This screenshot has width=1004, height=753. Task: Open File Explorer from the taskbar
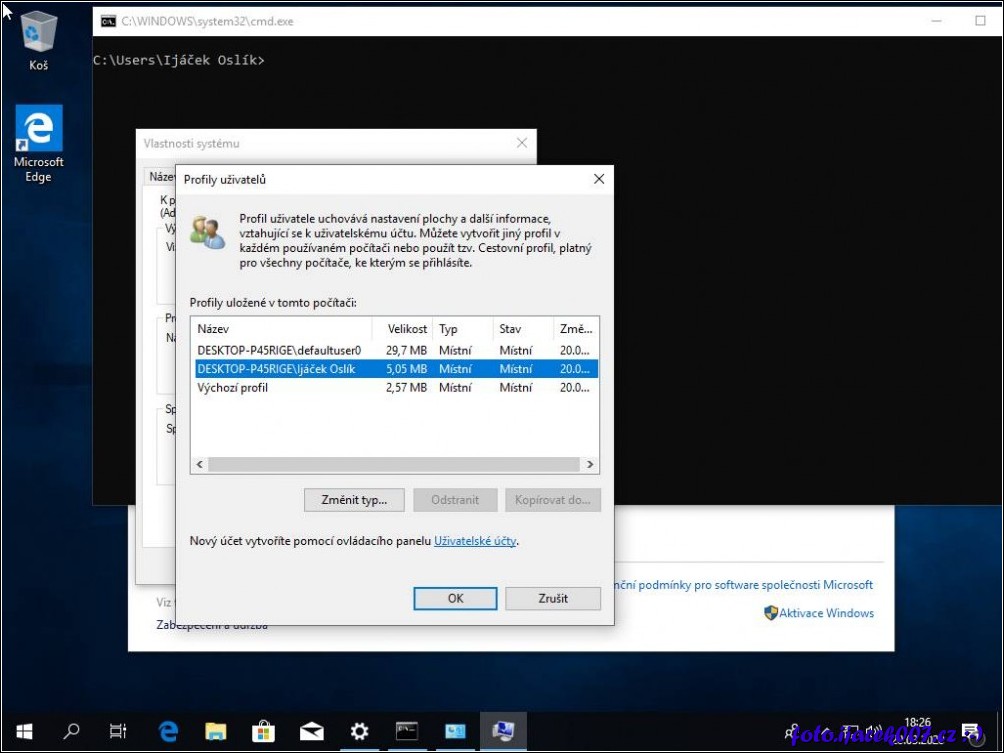(216, 731)
